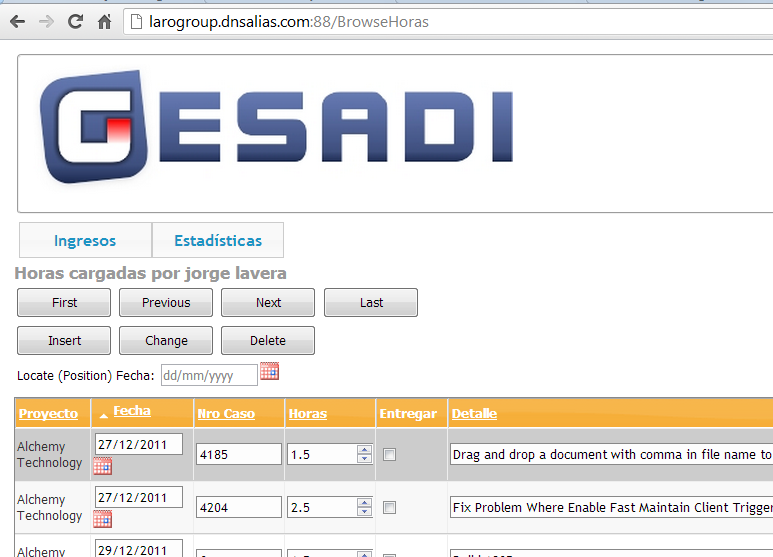Sort by the Horas column header
The width and height of the screenshot is (773, 557).
point(308,414)
